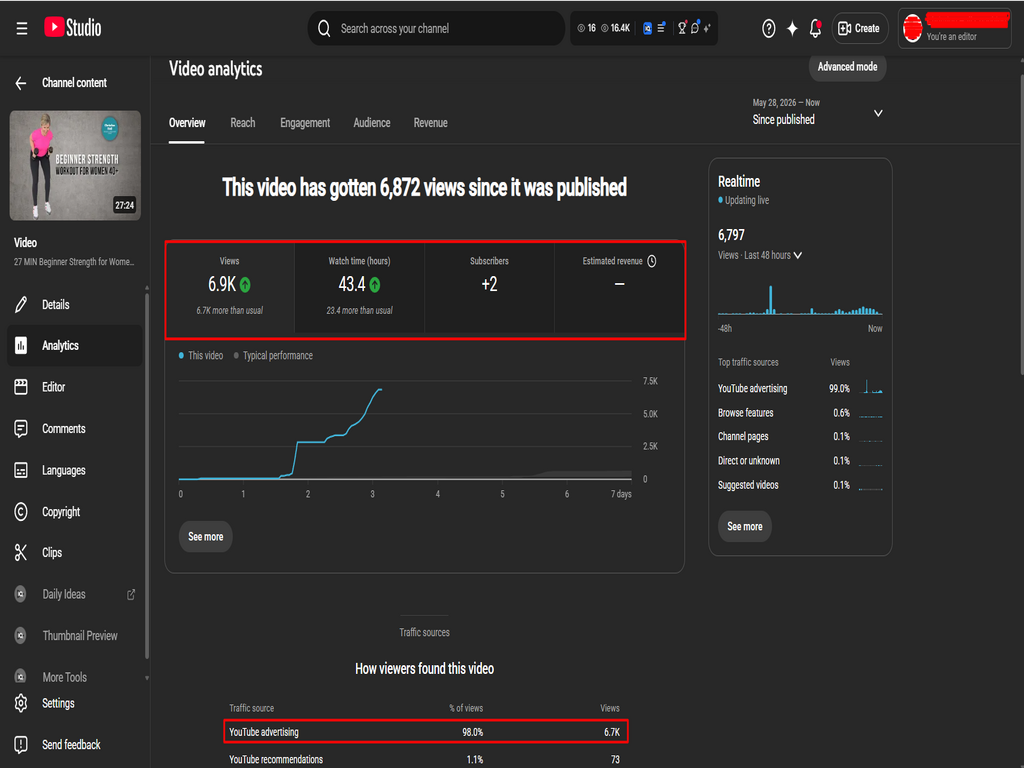Focus the Search across your channel field
Image resolution: width=1024 pixels, height=768 pixels.
click(436, 28)
